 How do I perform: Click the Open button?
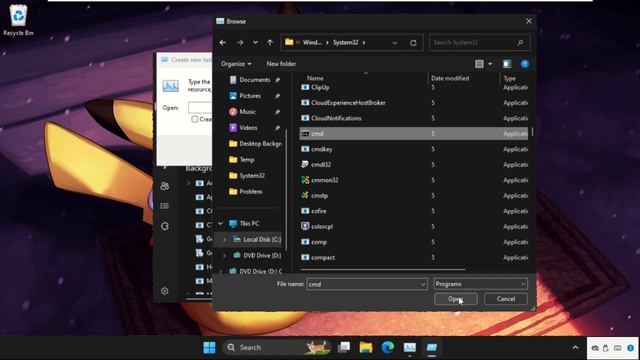pyautogui.click(x=456, y=299)
